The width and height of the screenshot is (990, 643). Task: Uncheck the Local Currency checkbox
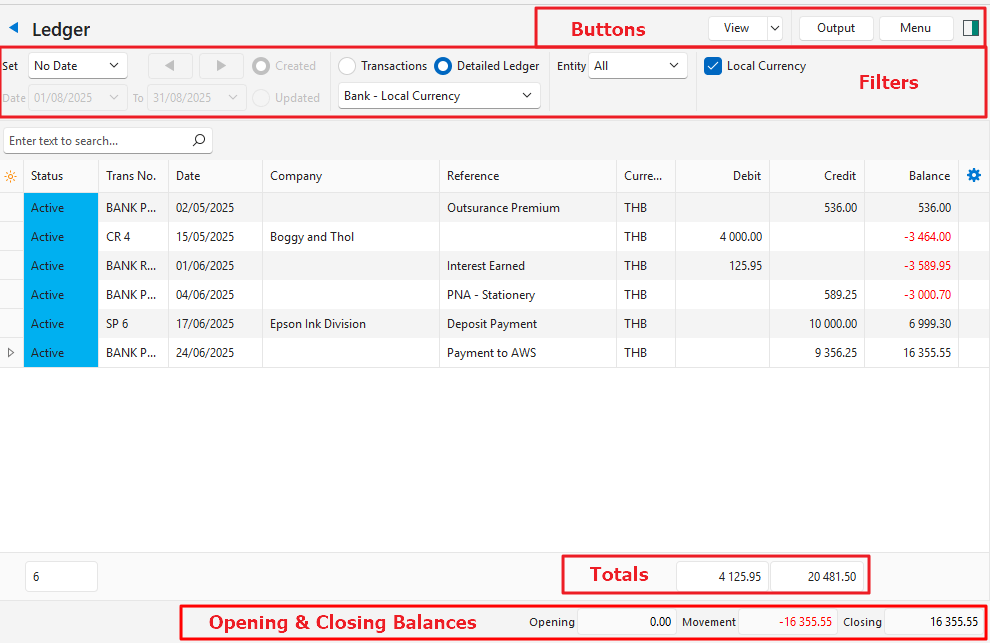coord(713,66)
